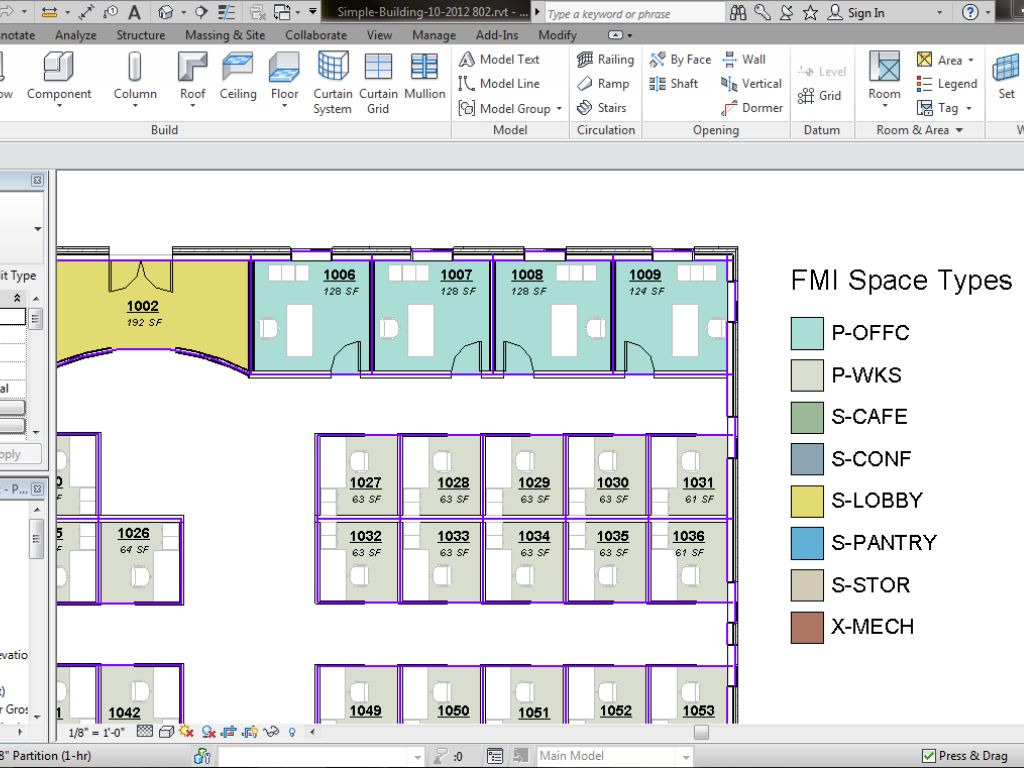This screenshot has width=1024, height=768.
Task: Switch to the Collaborate tab
Action: [315, 35]
